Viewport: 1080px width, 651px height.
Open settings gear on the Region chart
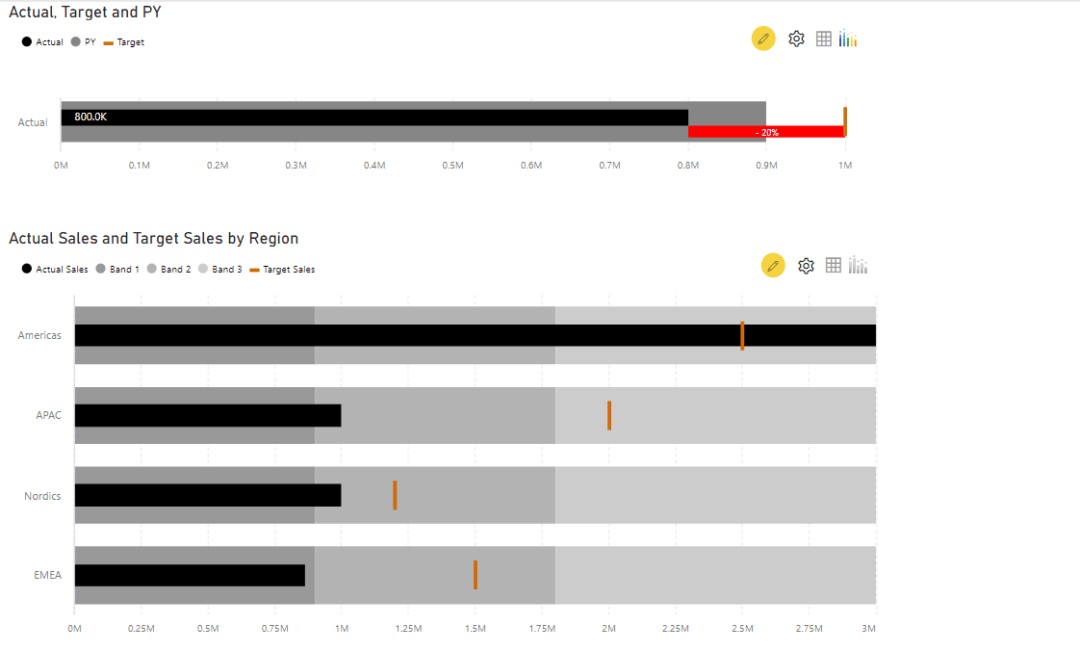806,265
